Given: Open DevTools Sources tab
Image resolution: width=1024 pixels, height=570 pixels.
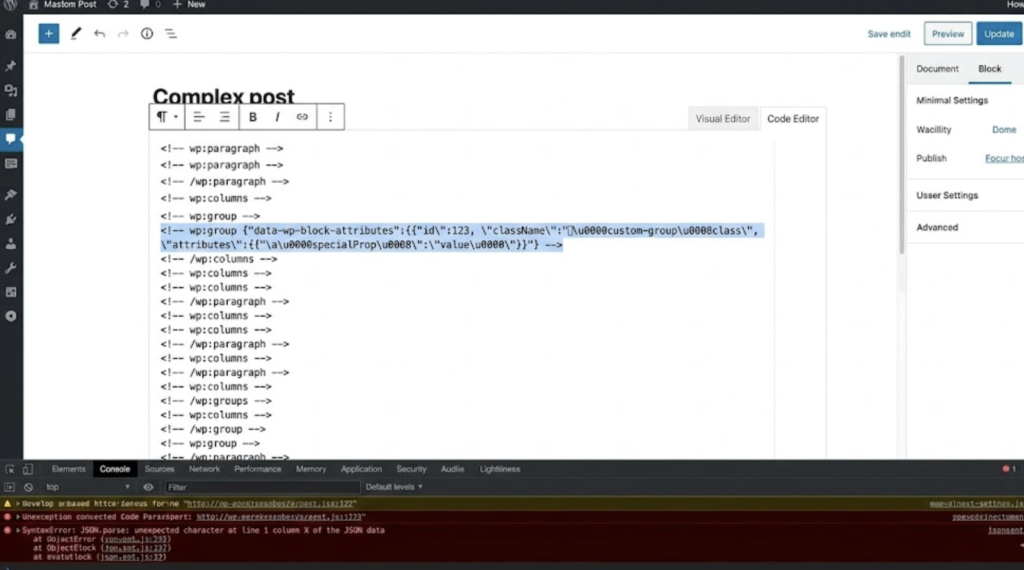Looking at the screenshot, I should 159,469.
